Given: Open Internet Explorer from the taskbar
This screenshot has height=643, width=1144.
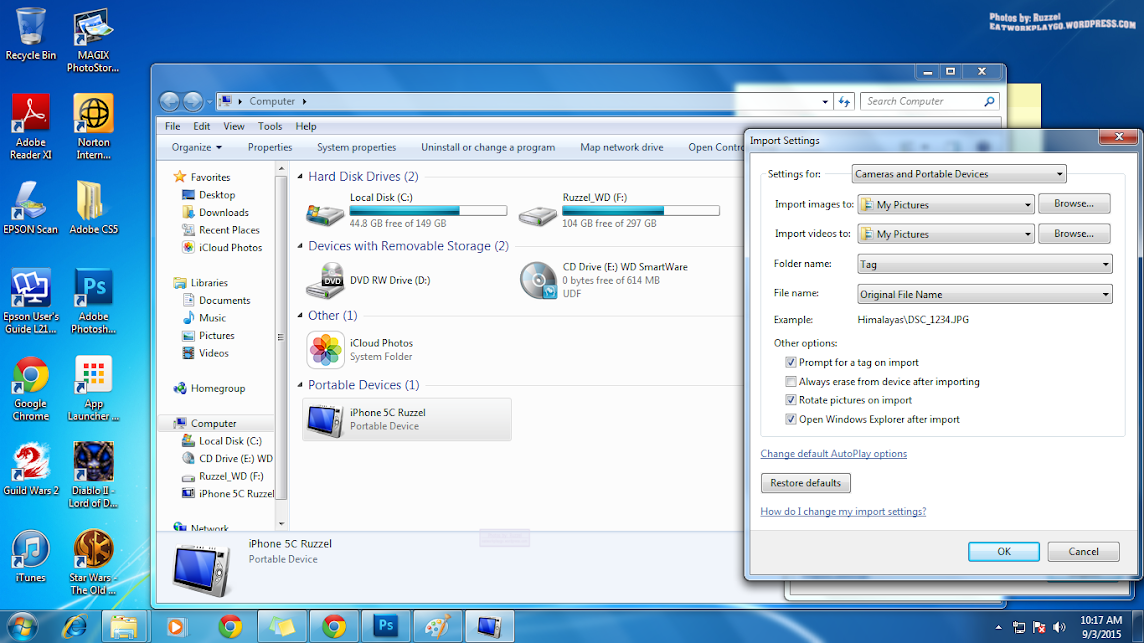Looking at the screenshot, I should point(74,626).
